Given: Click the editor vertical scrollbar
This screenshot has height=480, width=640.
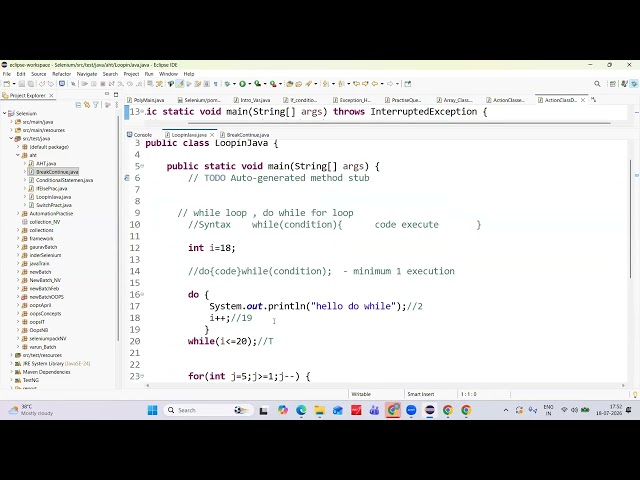Looking at the screenshot, I should click(x=630, y=218).
